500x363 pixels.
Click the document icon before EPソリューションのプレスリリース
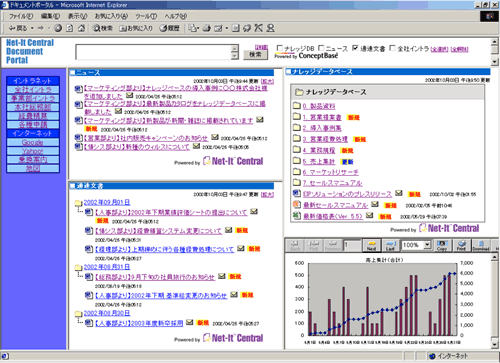297,193
